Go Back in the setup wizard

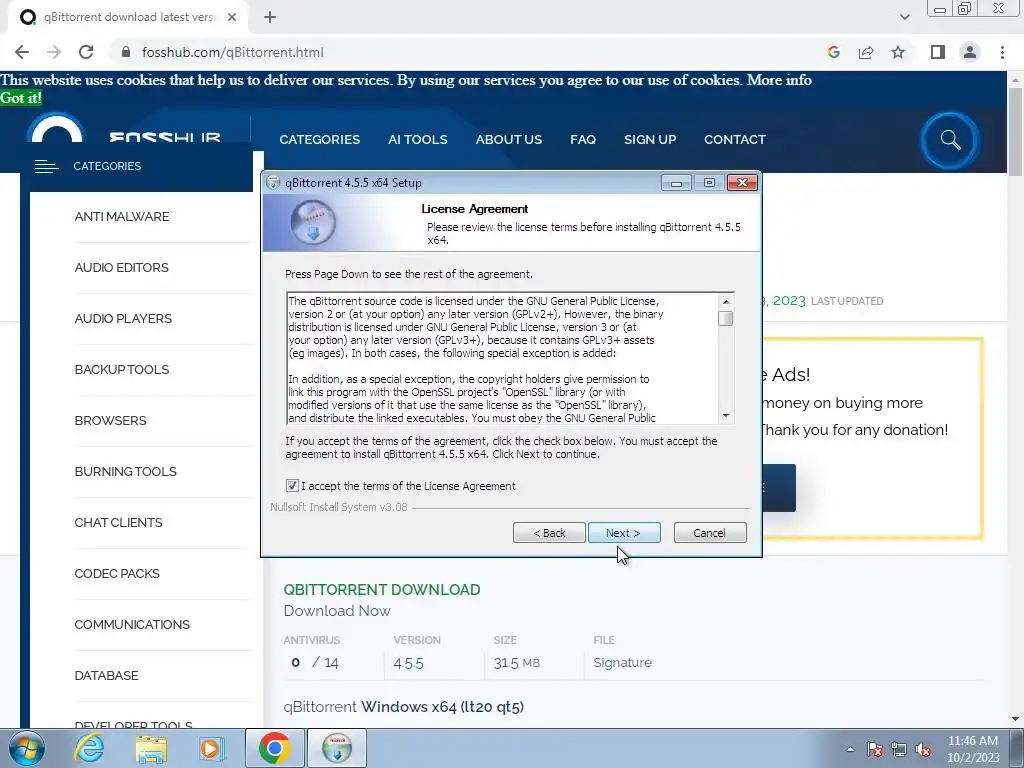pyautogui.click(x=549, y=533)
